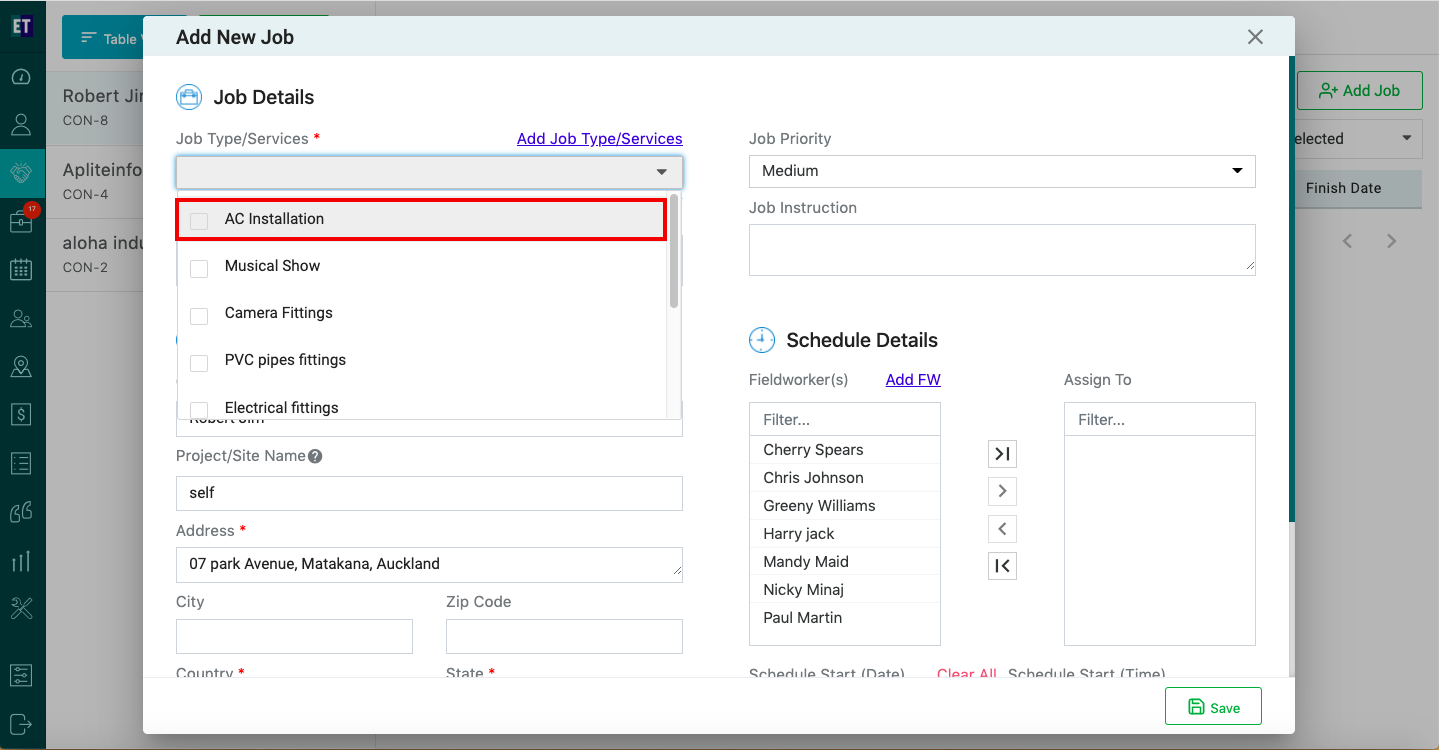The width and height of the screenshot is (1439, 750).
Task: Close the Add New Job dialog
Action: [1255, 37]
